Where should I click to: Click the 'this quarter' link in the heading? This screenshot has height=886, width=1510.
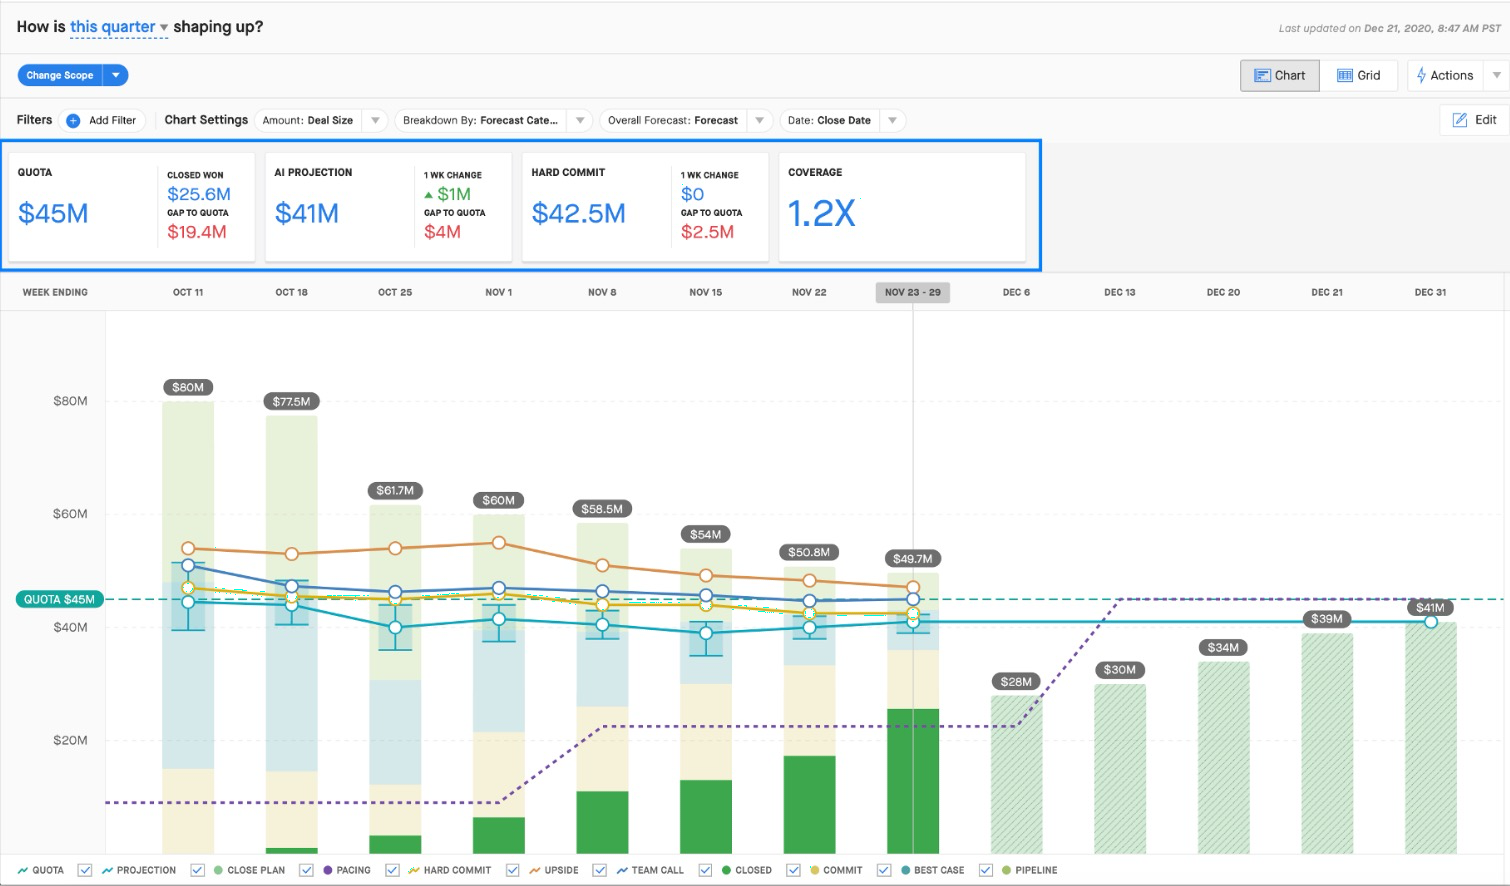point(112,27)
